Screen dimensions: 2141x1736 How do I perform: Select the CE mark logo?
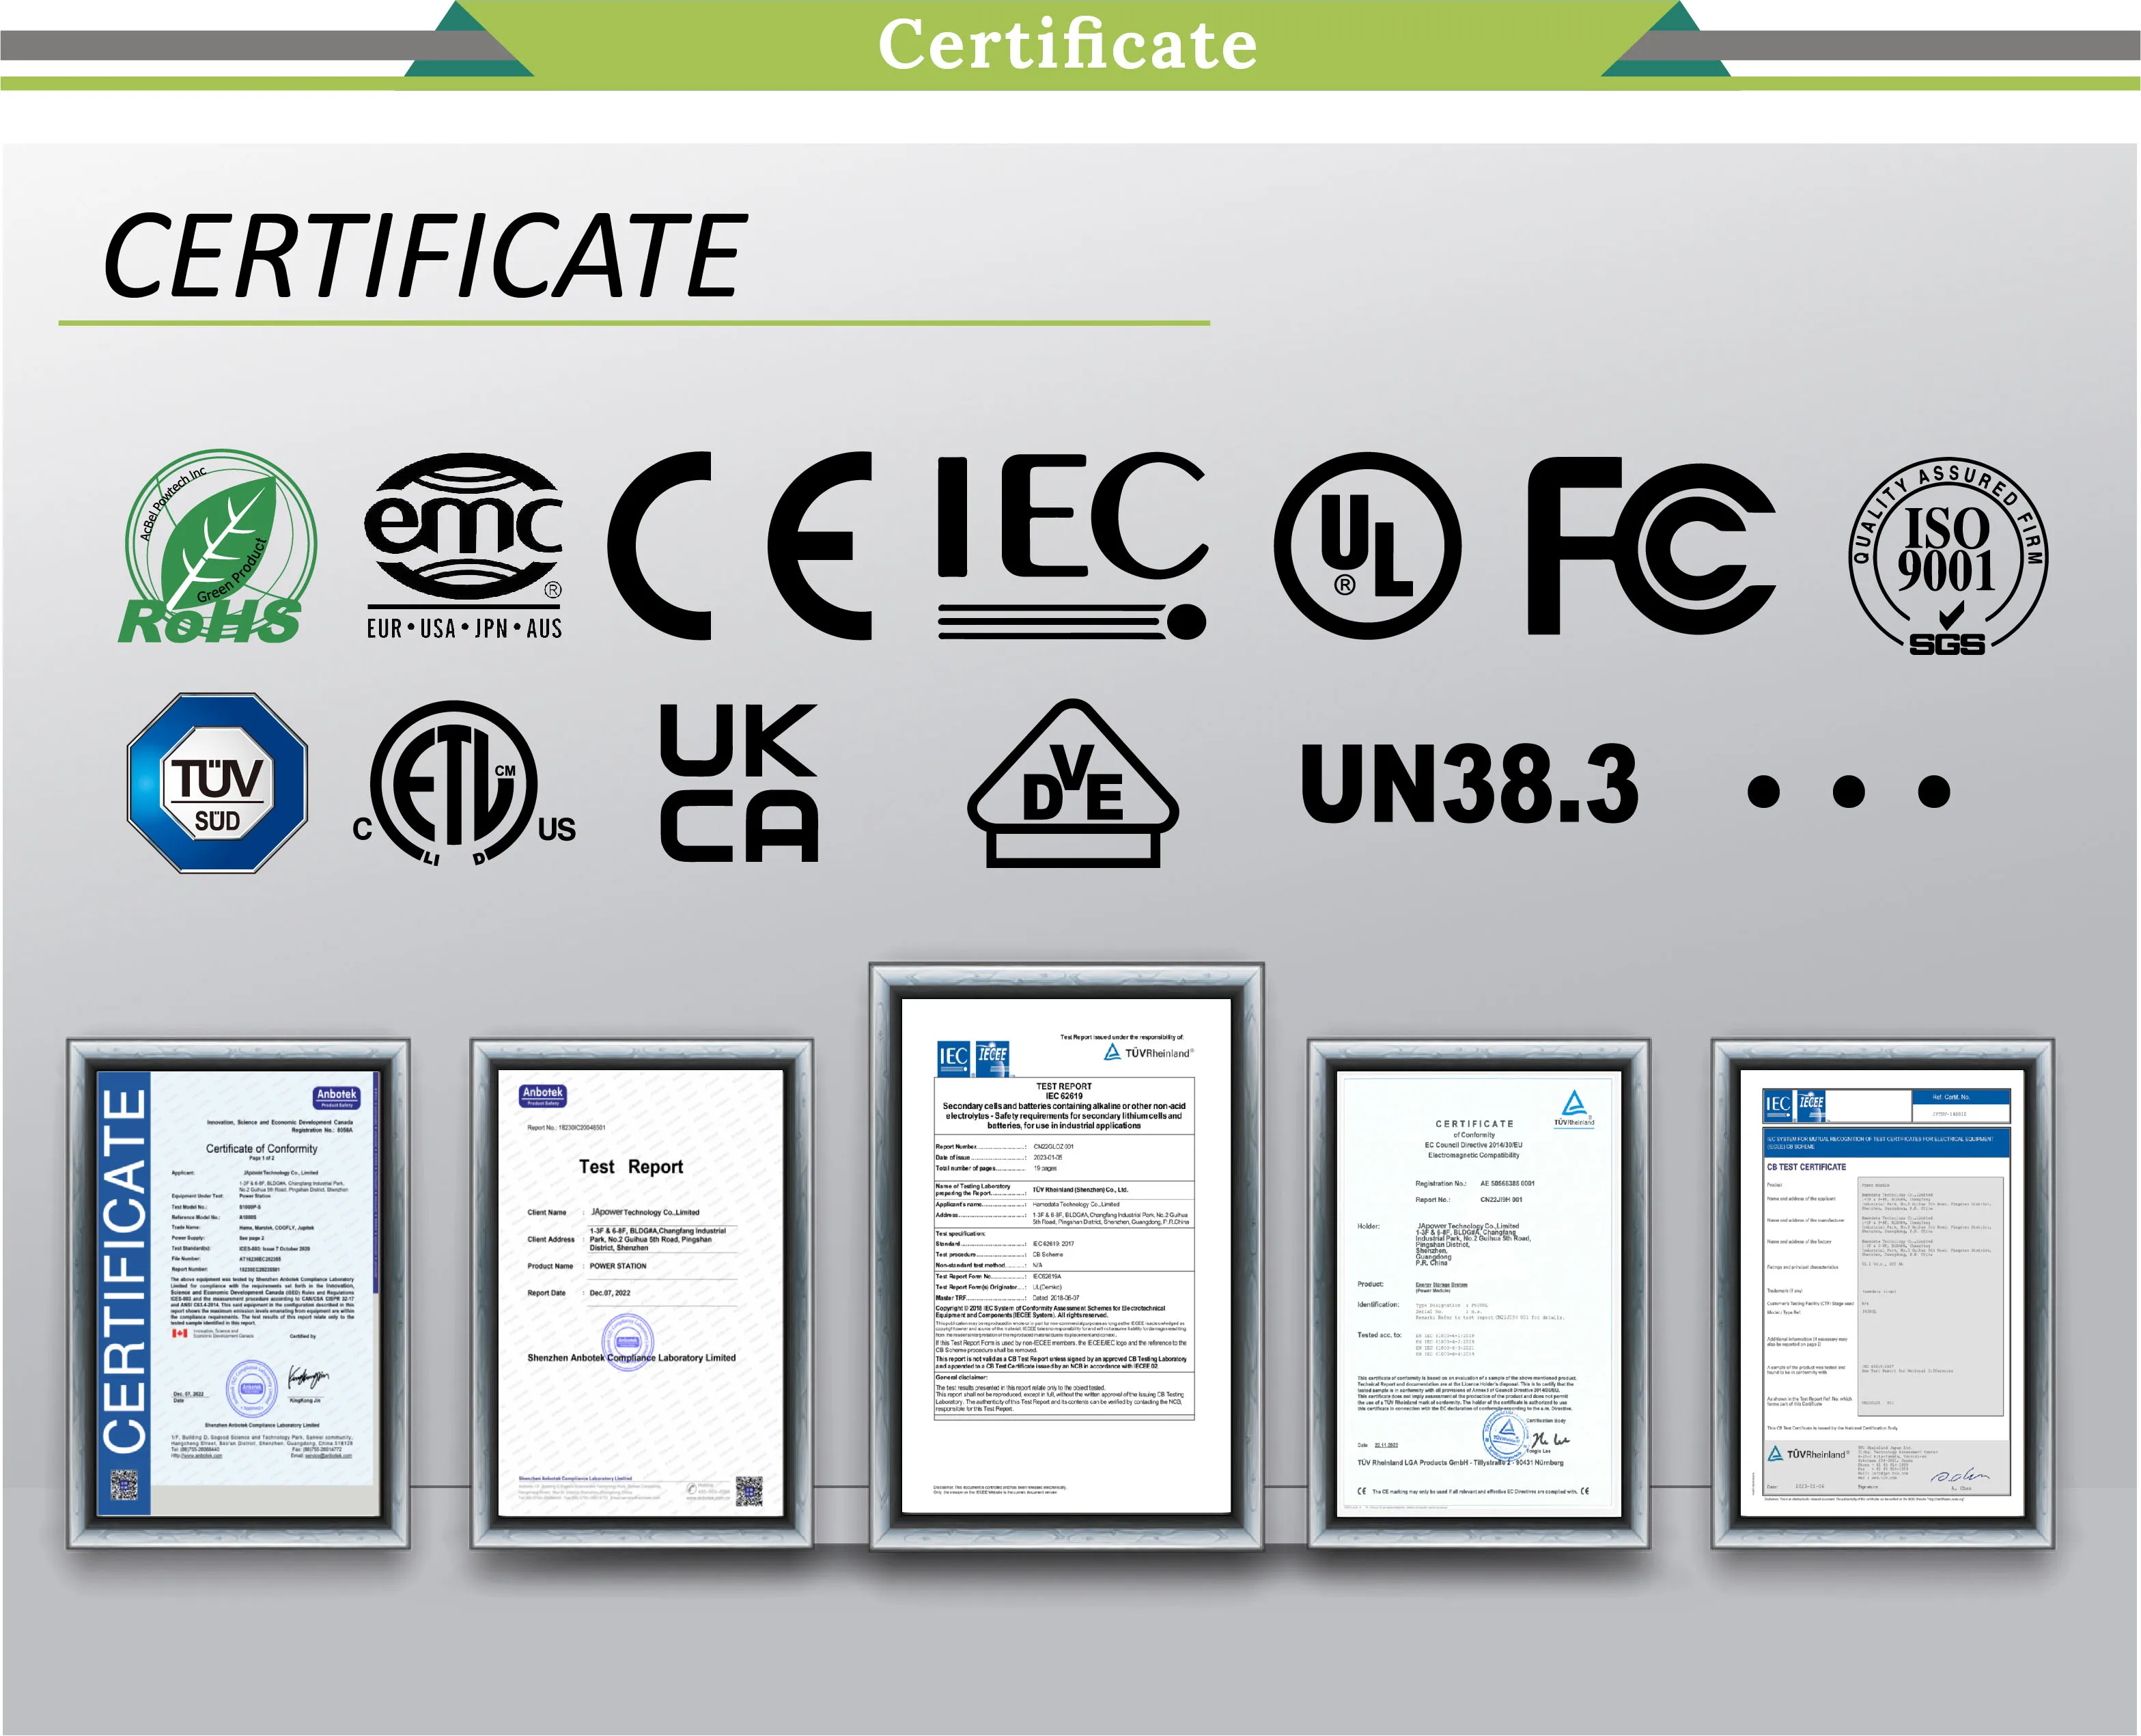(x=738, y=546)
